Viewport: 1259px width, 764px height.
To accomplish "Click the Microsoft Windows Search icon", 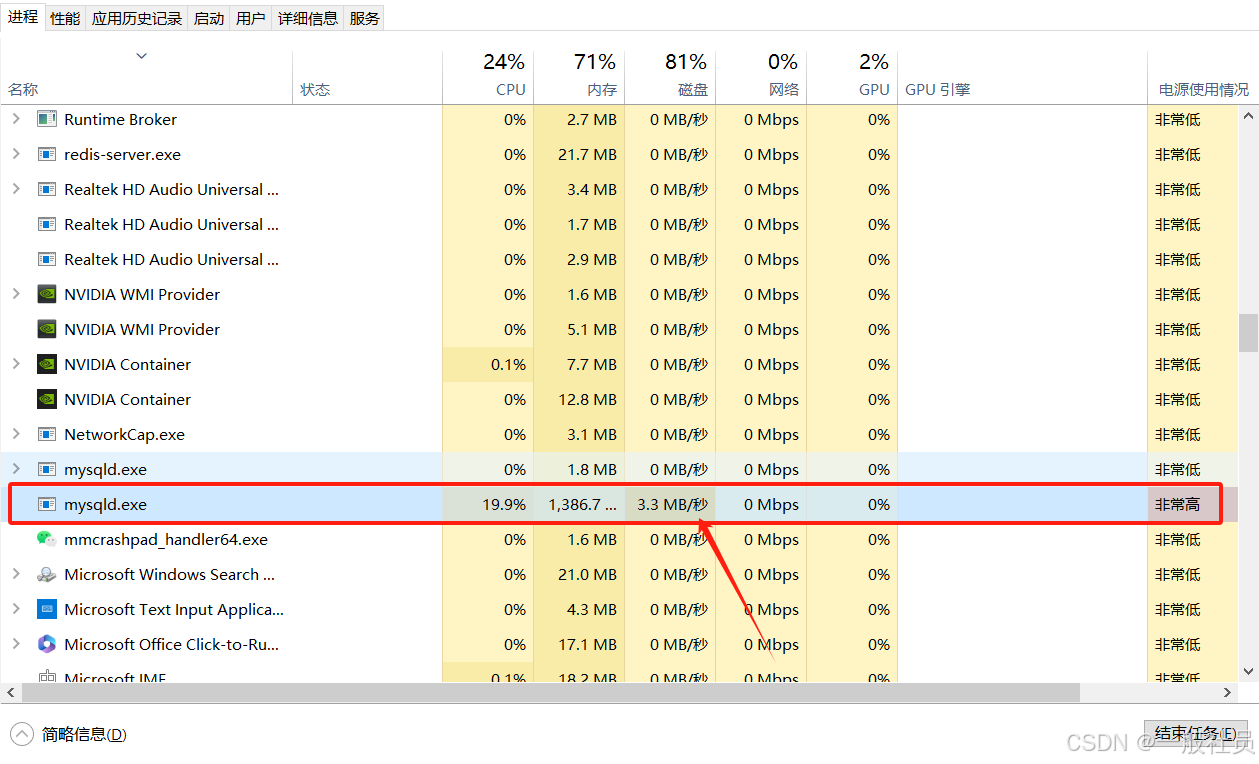I will pos(47,574).
